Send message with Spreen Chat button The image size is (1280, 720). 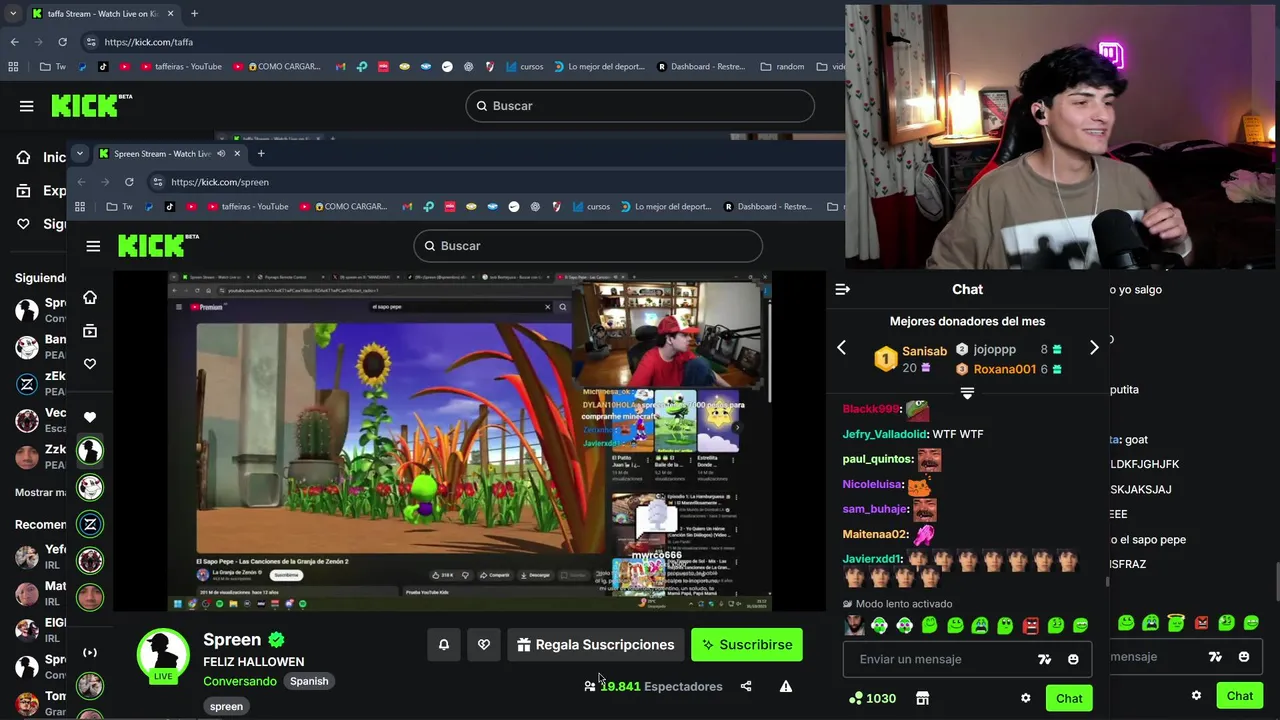(x=1069, y=698)
